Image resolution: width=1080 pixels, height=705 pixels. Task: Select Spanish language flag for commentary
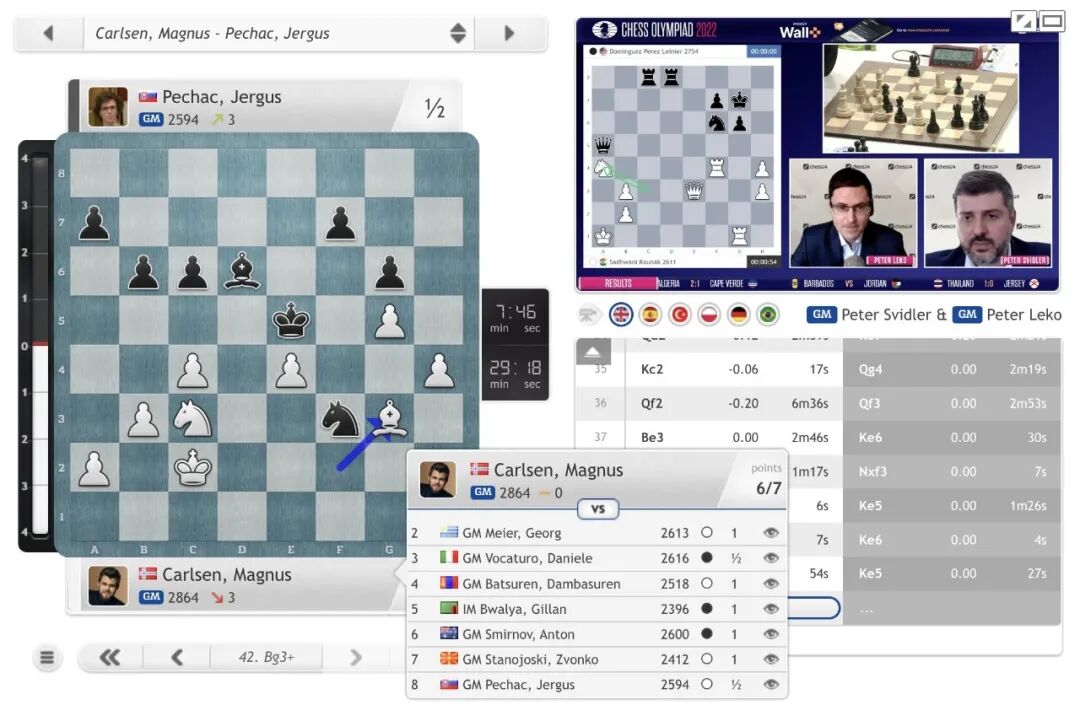pyautogui.click(x=650, y=315)
